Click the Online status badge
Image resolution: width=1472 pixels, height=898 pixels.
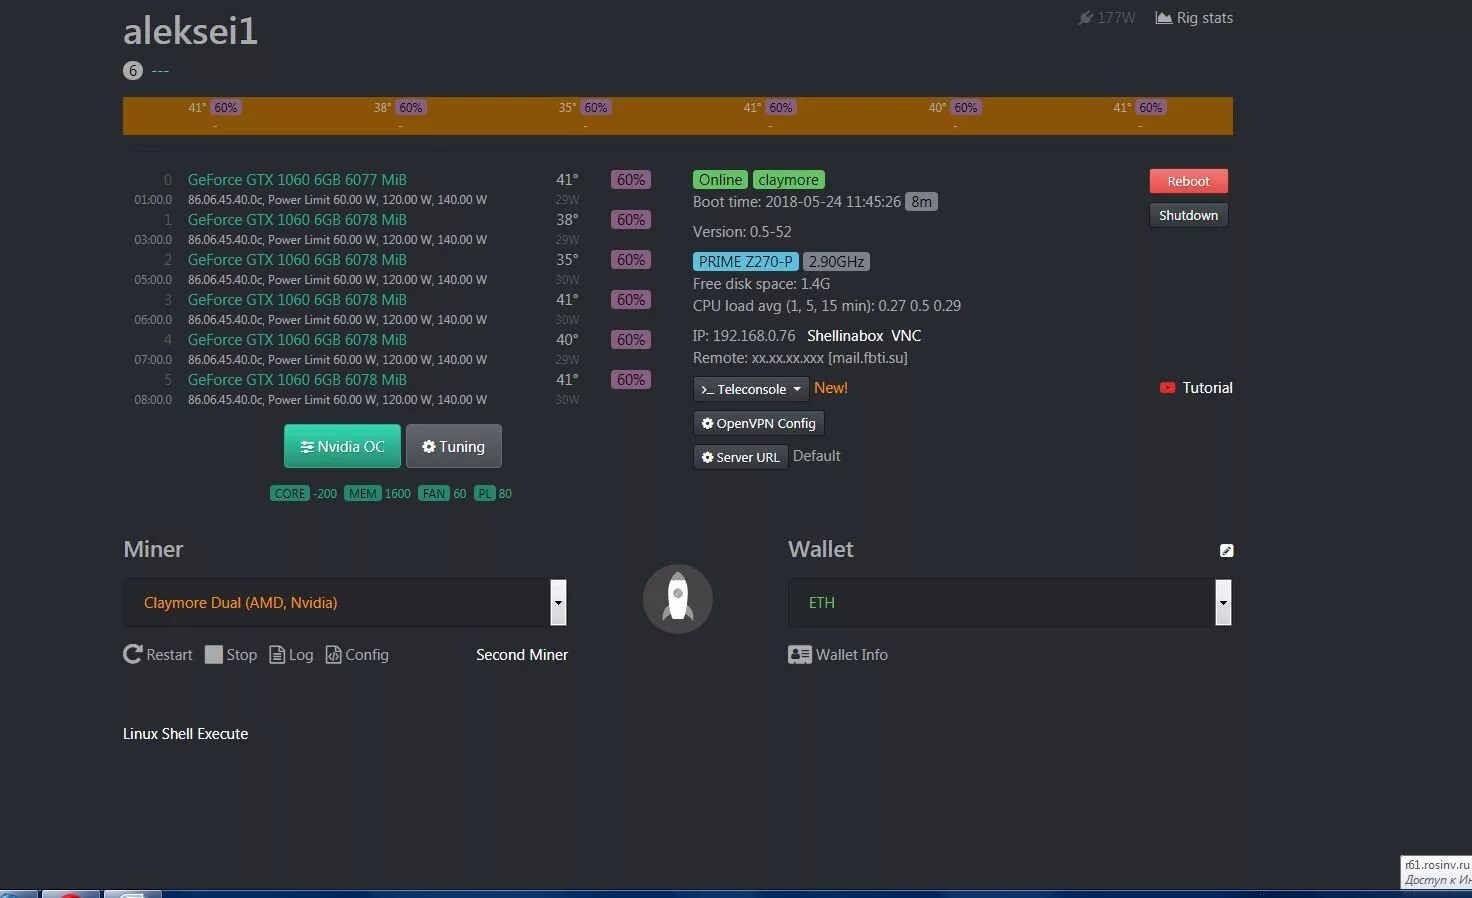tap(720, 180)
